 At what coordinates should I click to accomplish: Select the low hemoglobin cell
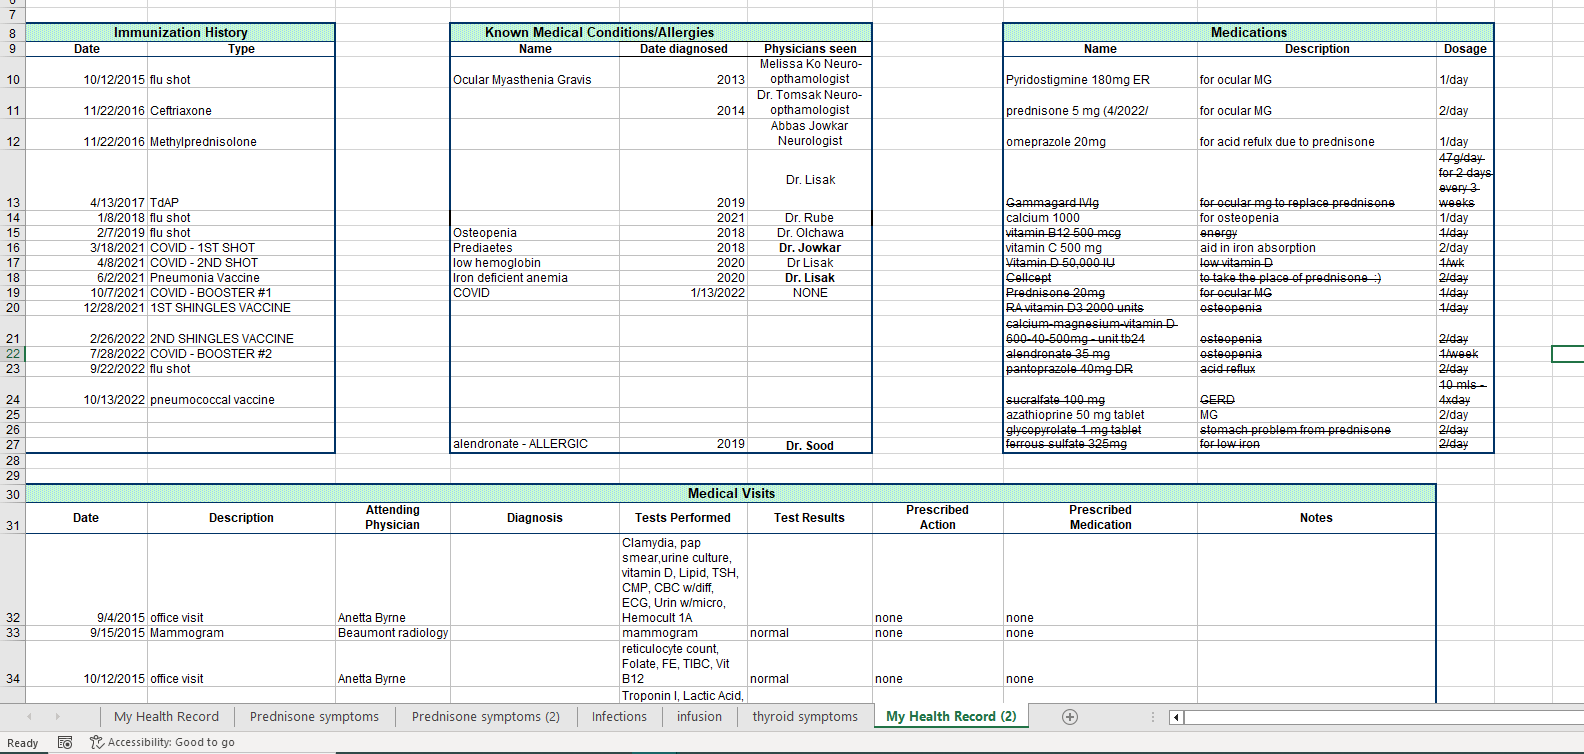point(535,262)
